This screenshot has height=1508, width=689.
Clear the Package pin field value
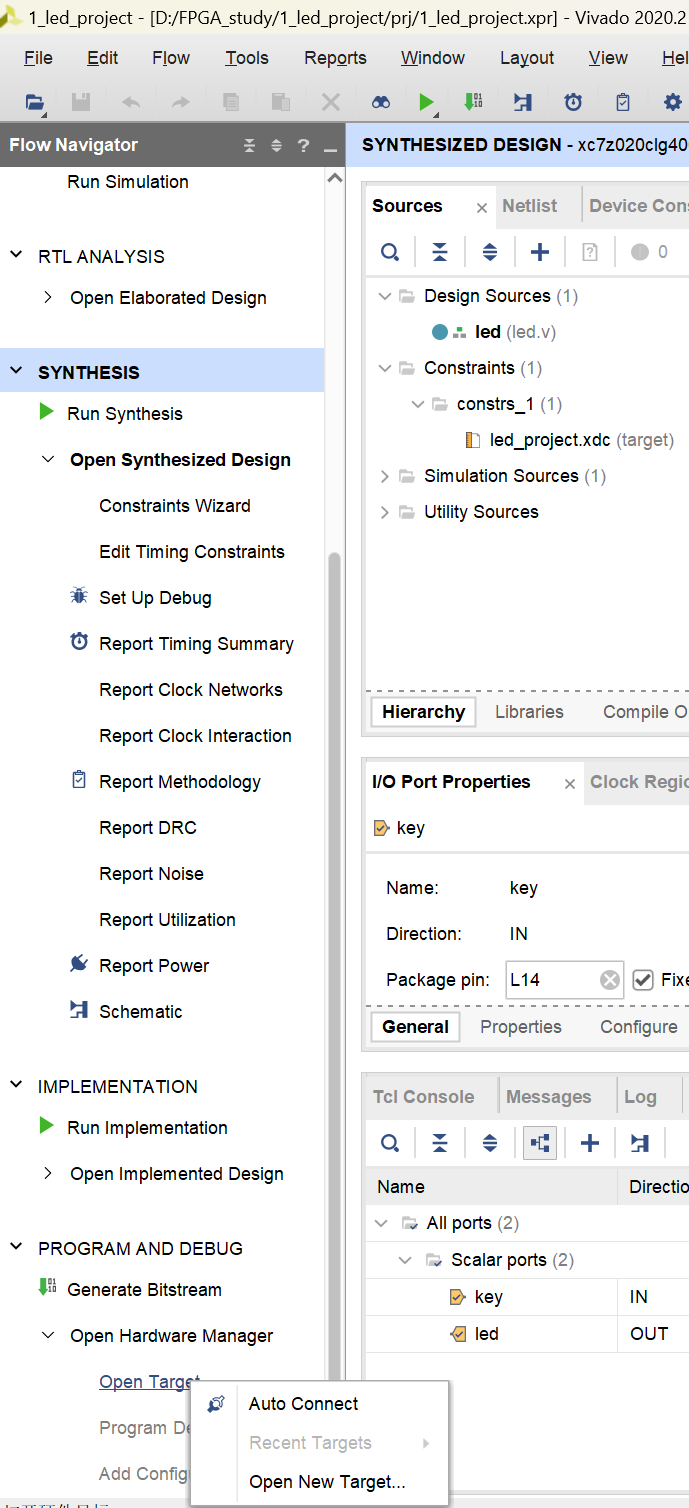point(609,980)
